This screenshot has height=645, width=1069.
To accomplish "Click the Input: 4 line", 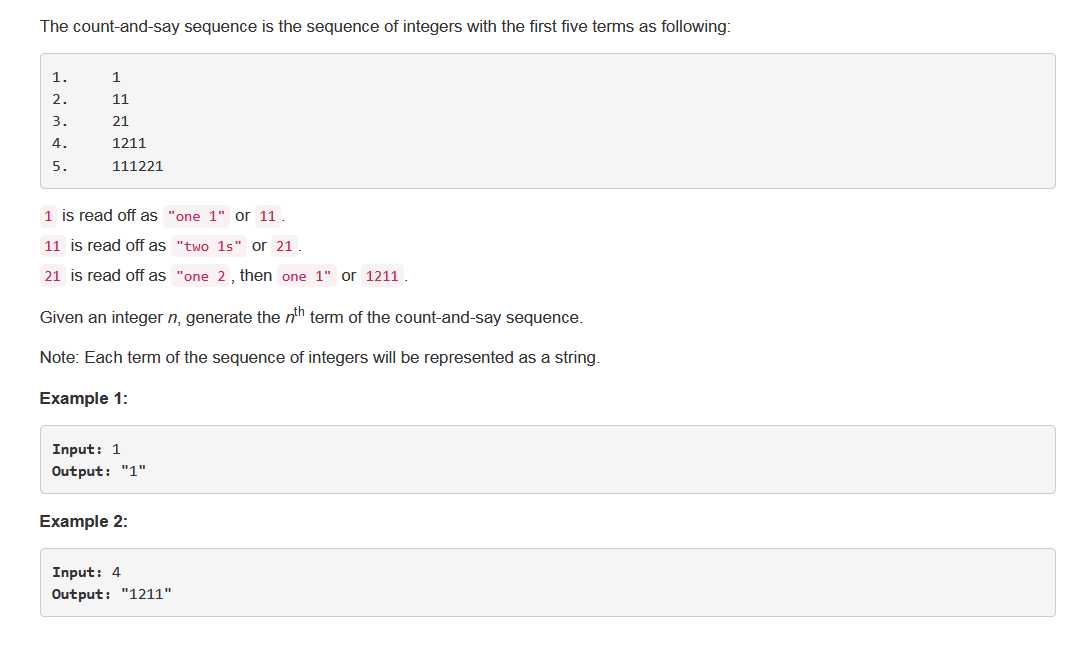I will pos(86,572).
